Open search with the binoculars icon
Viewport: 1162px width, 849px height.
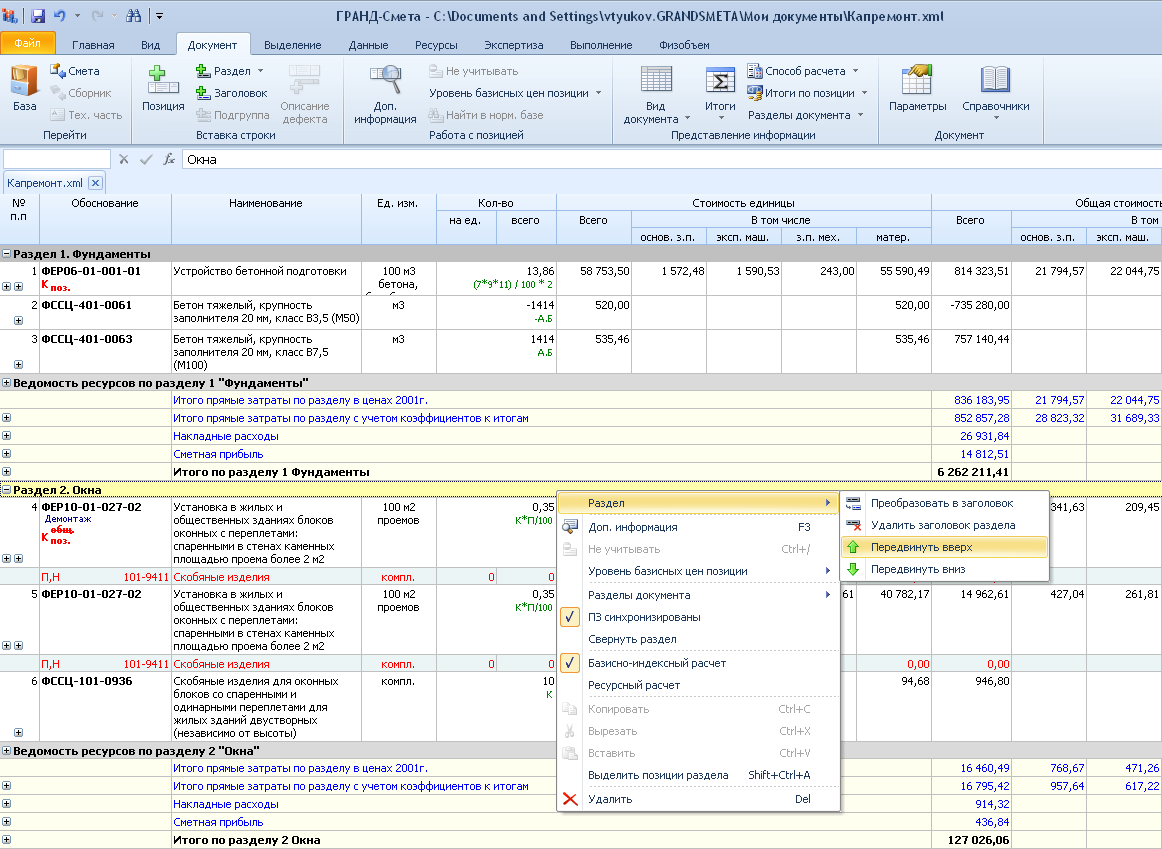click(x=133, y=16)
